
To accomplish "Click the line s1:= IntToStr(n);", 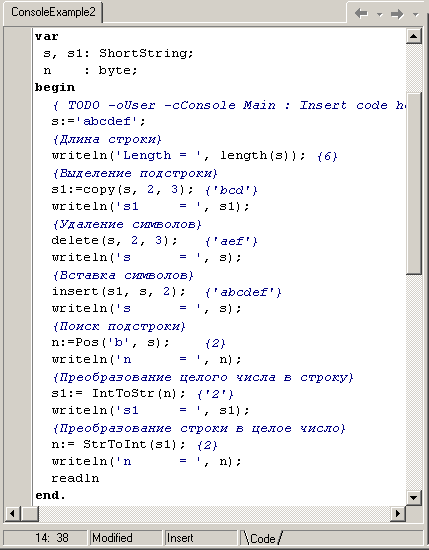I will [x=119, y=394].
